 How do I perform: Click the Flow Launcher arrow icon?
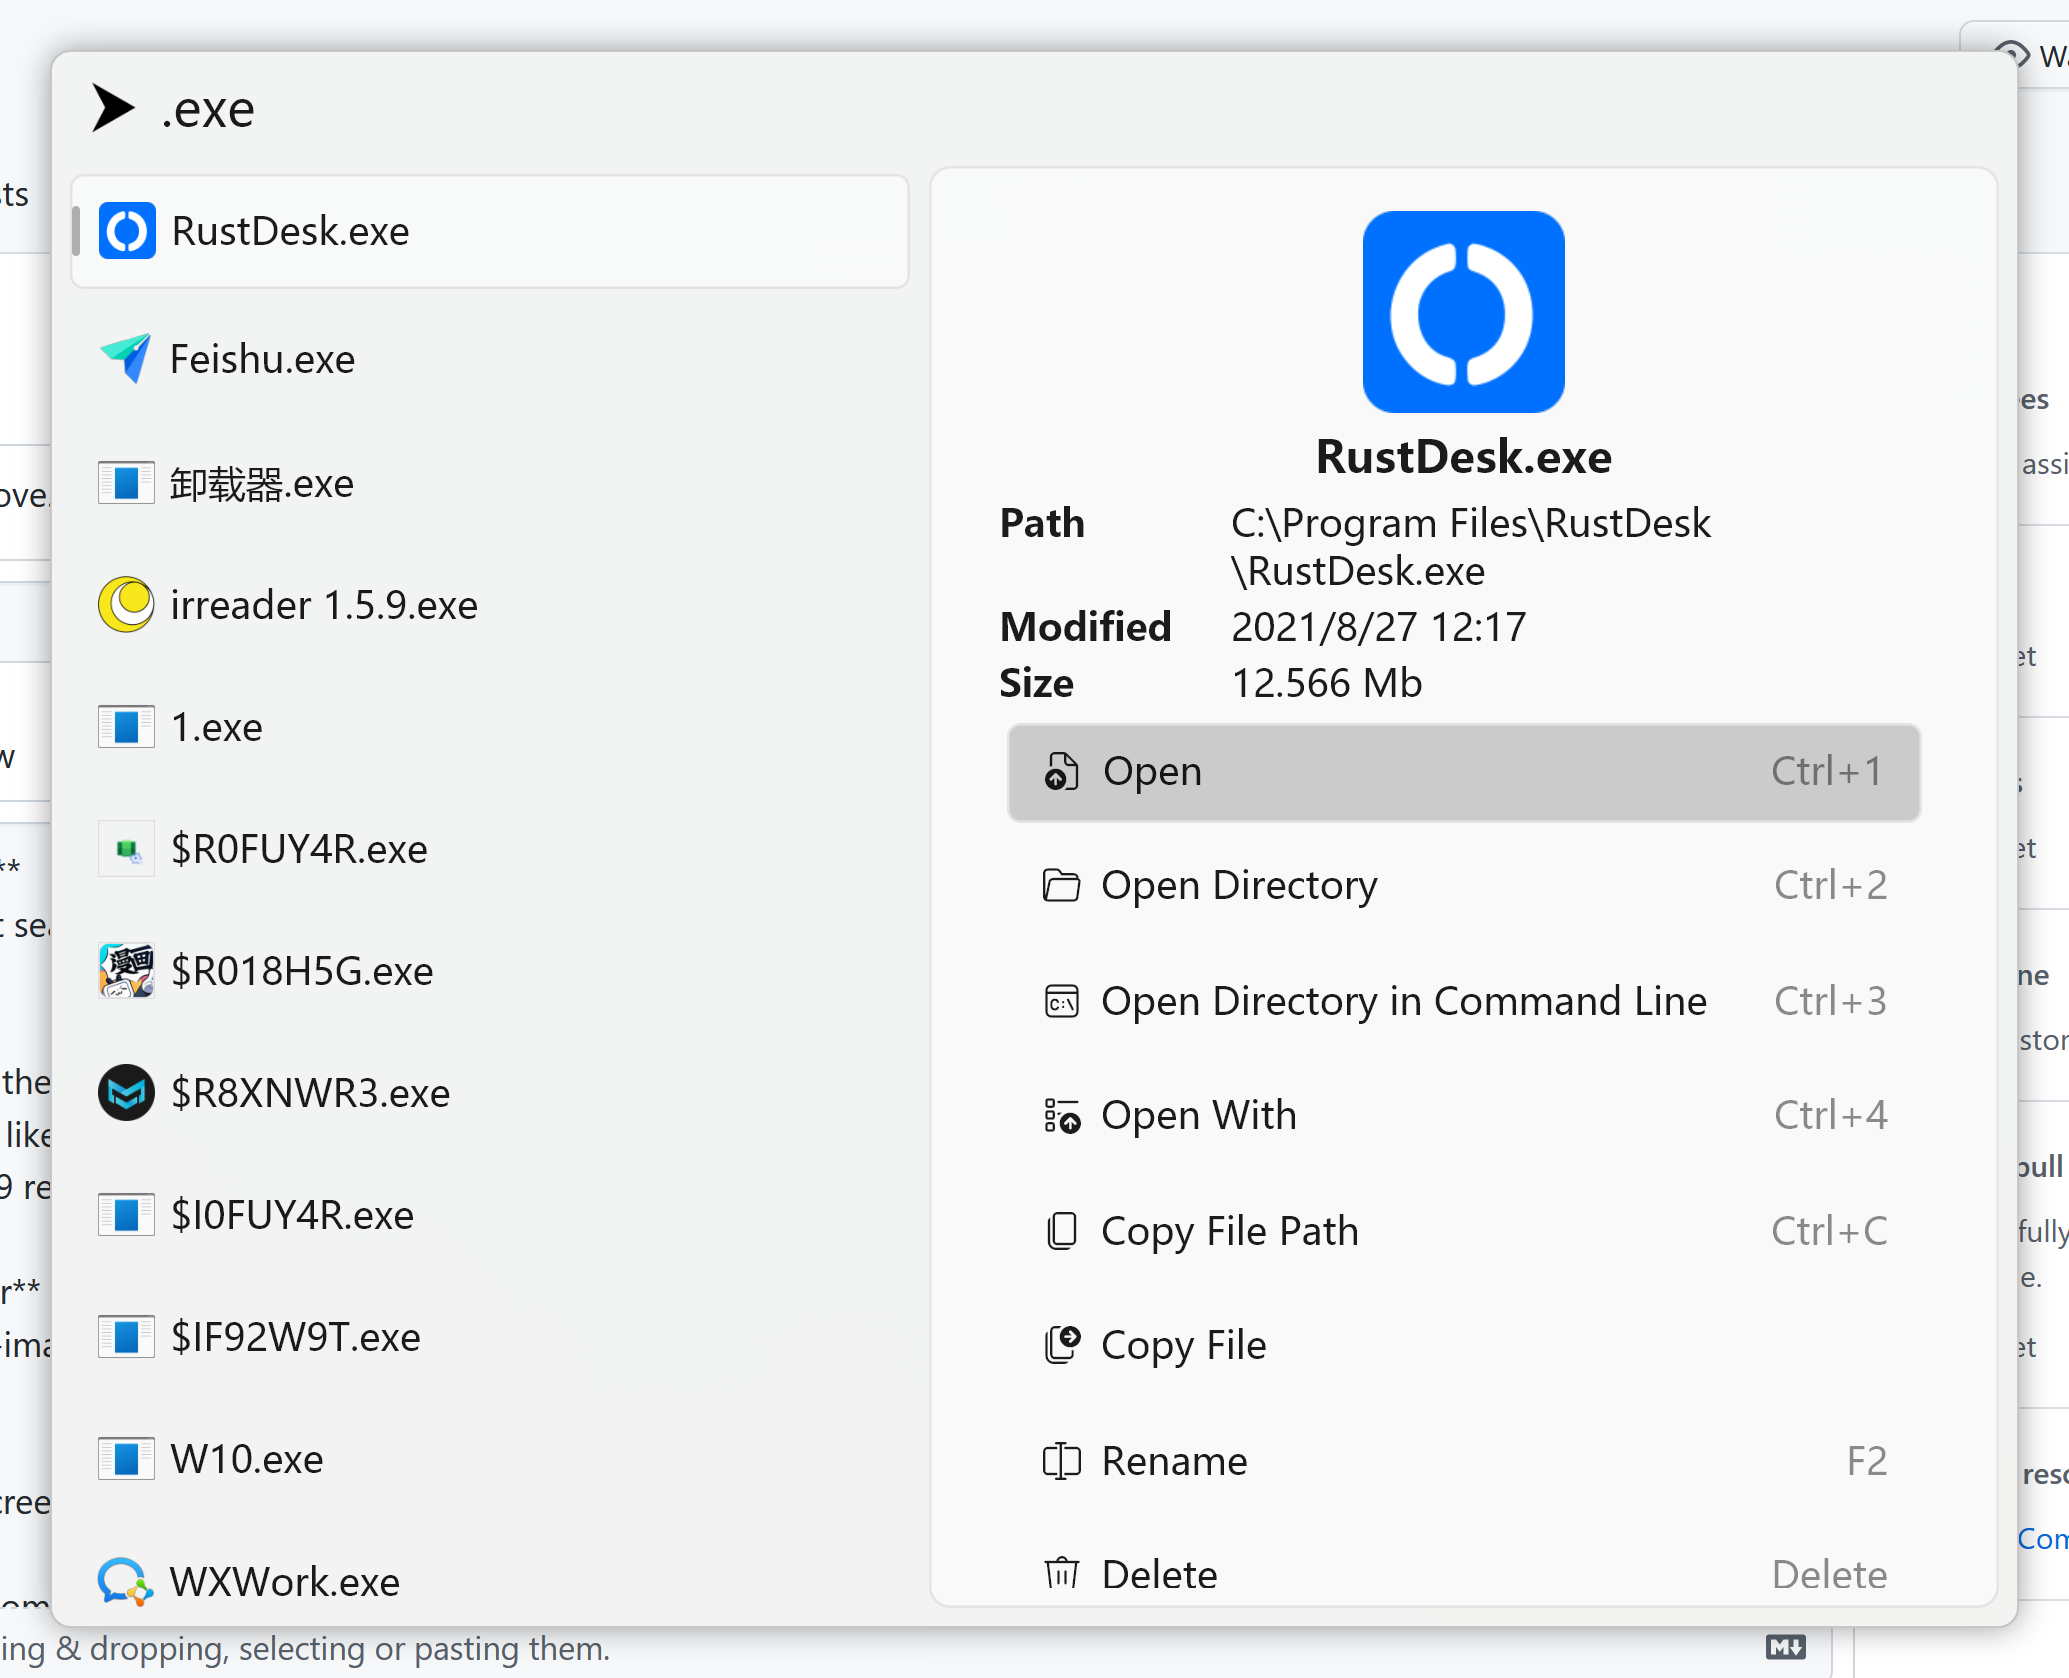[x=113, y=108]
